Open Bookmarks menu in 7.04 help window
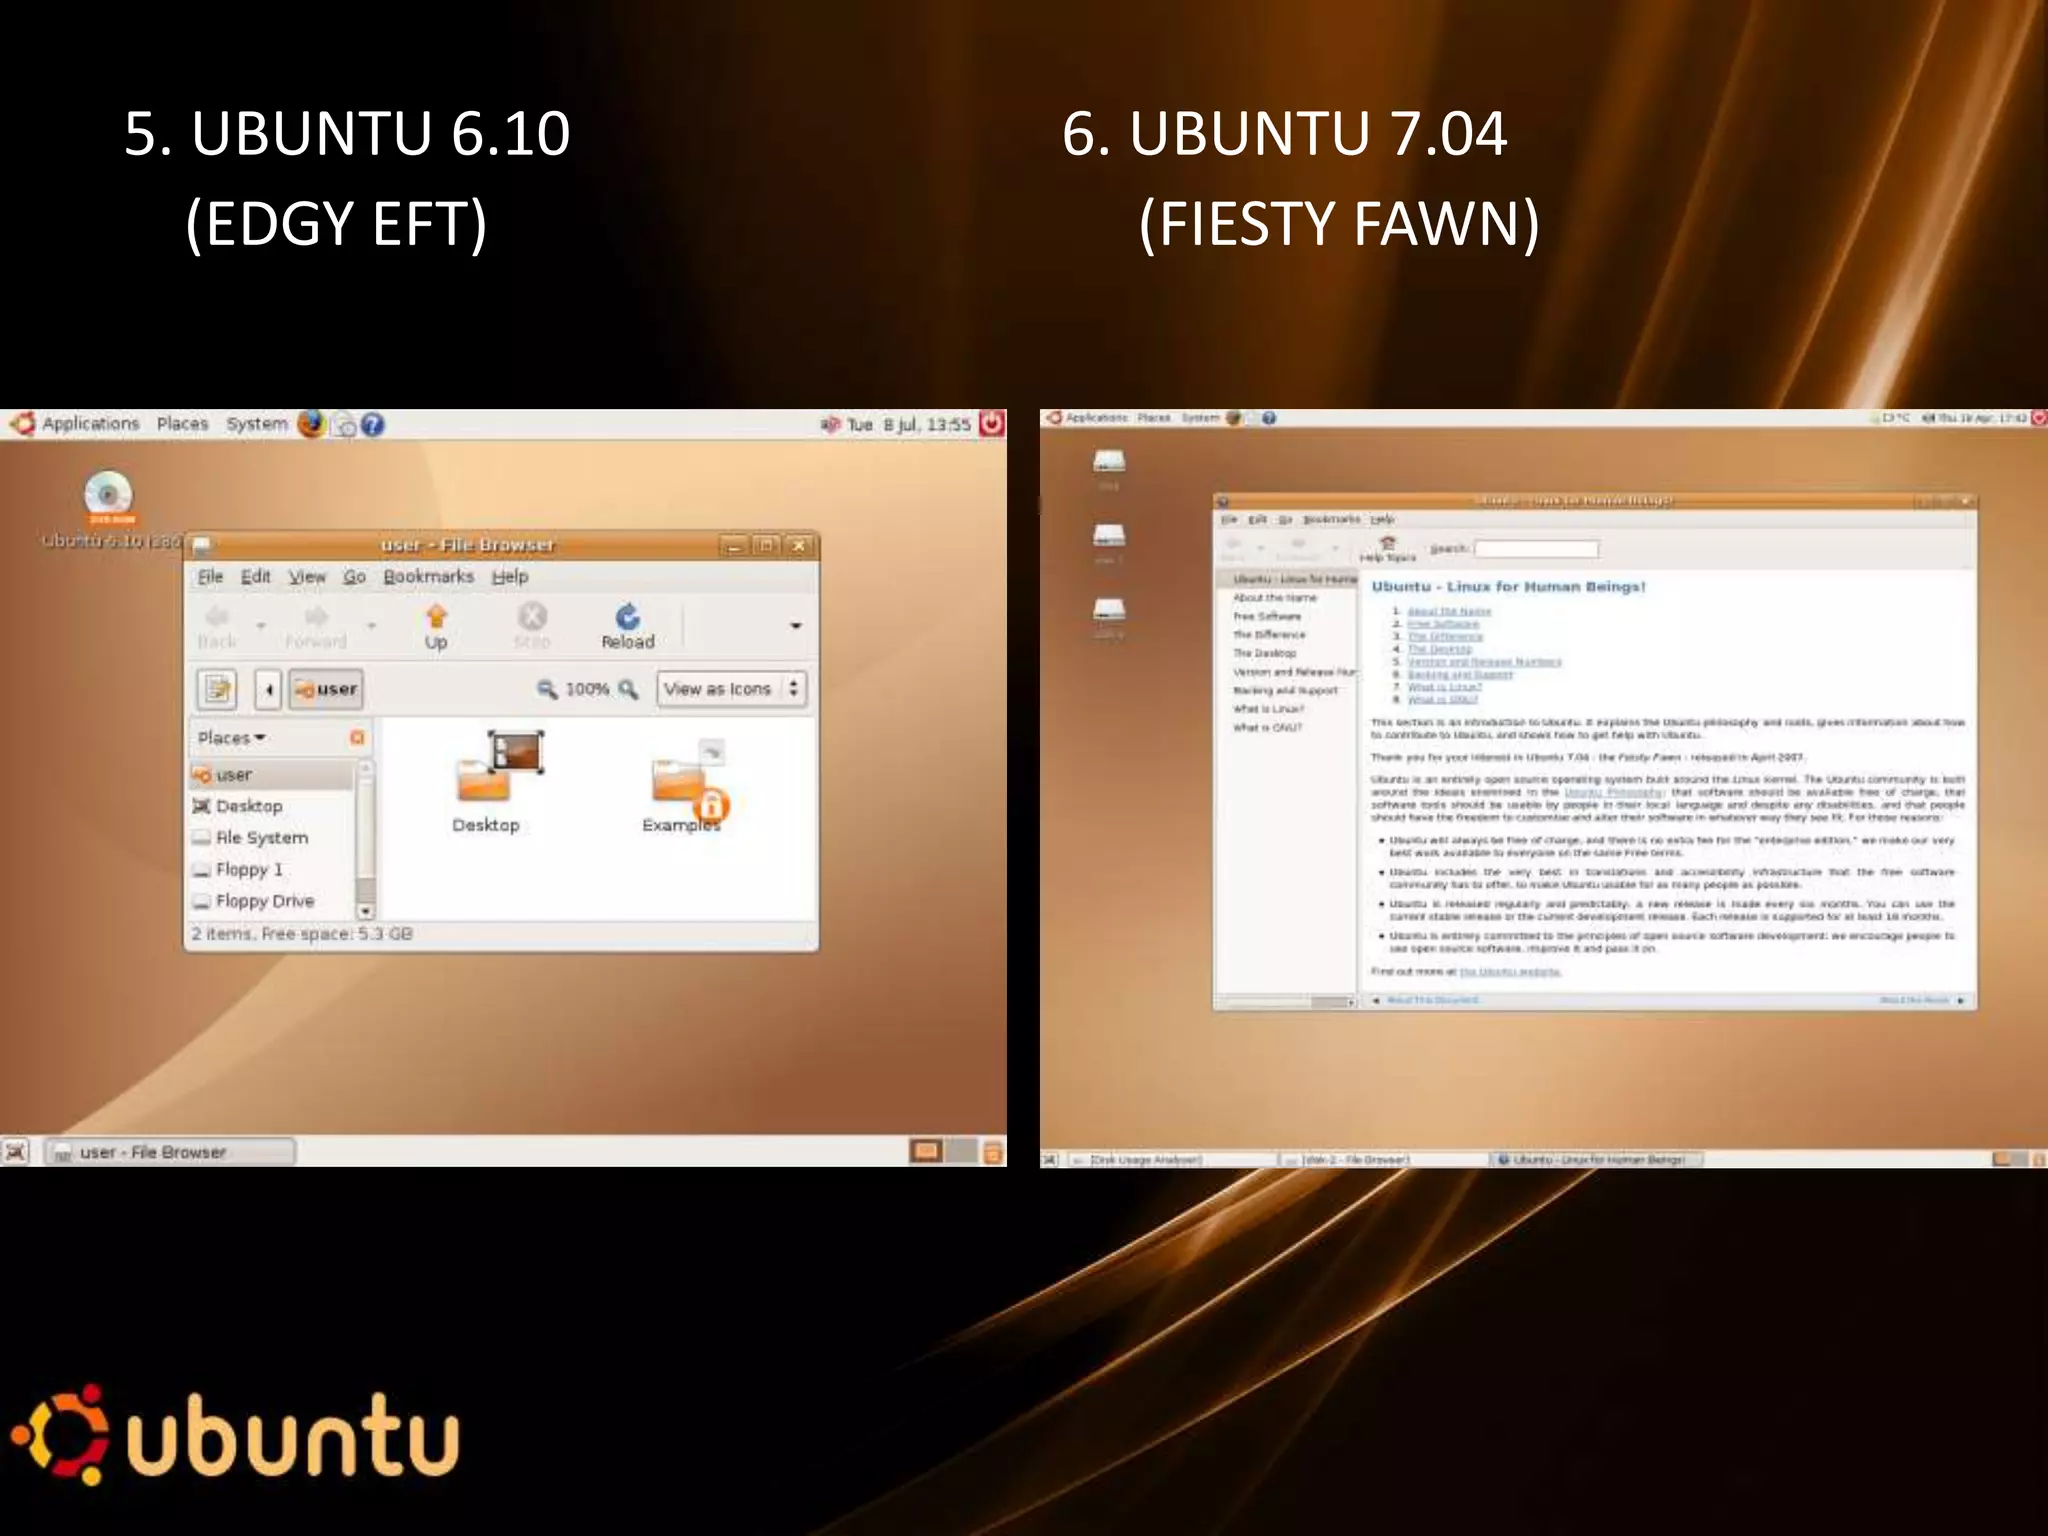 [x=1331, y=519]
